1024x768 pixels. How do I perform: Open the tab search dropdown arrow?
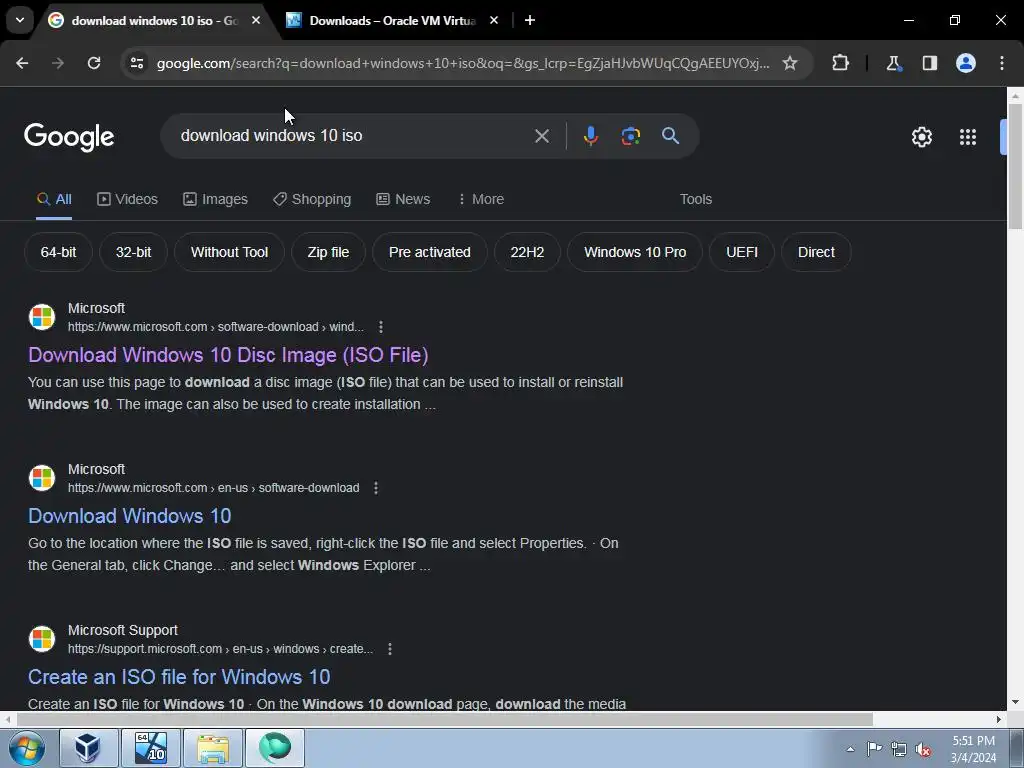click(20, 20)
